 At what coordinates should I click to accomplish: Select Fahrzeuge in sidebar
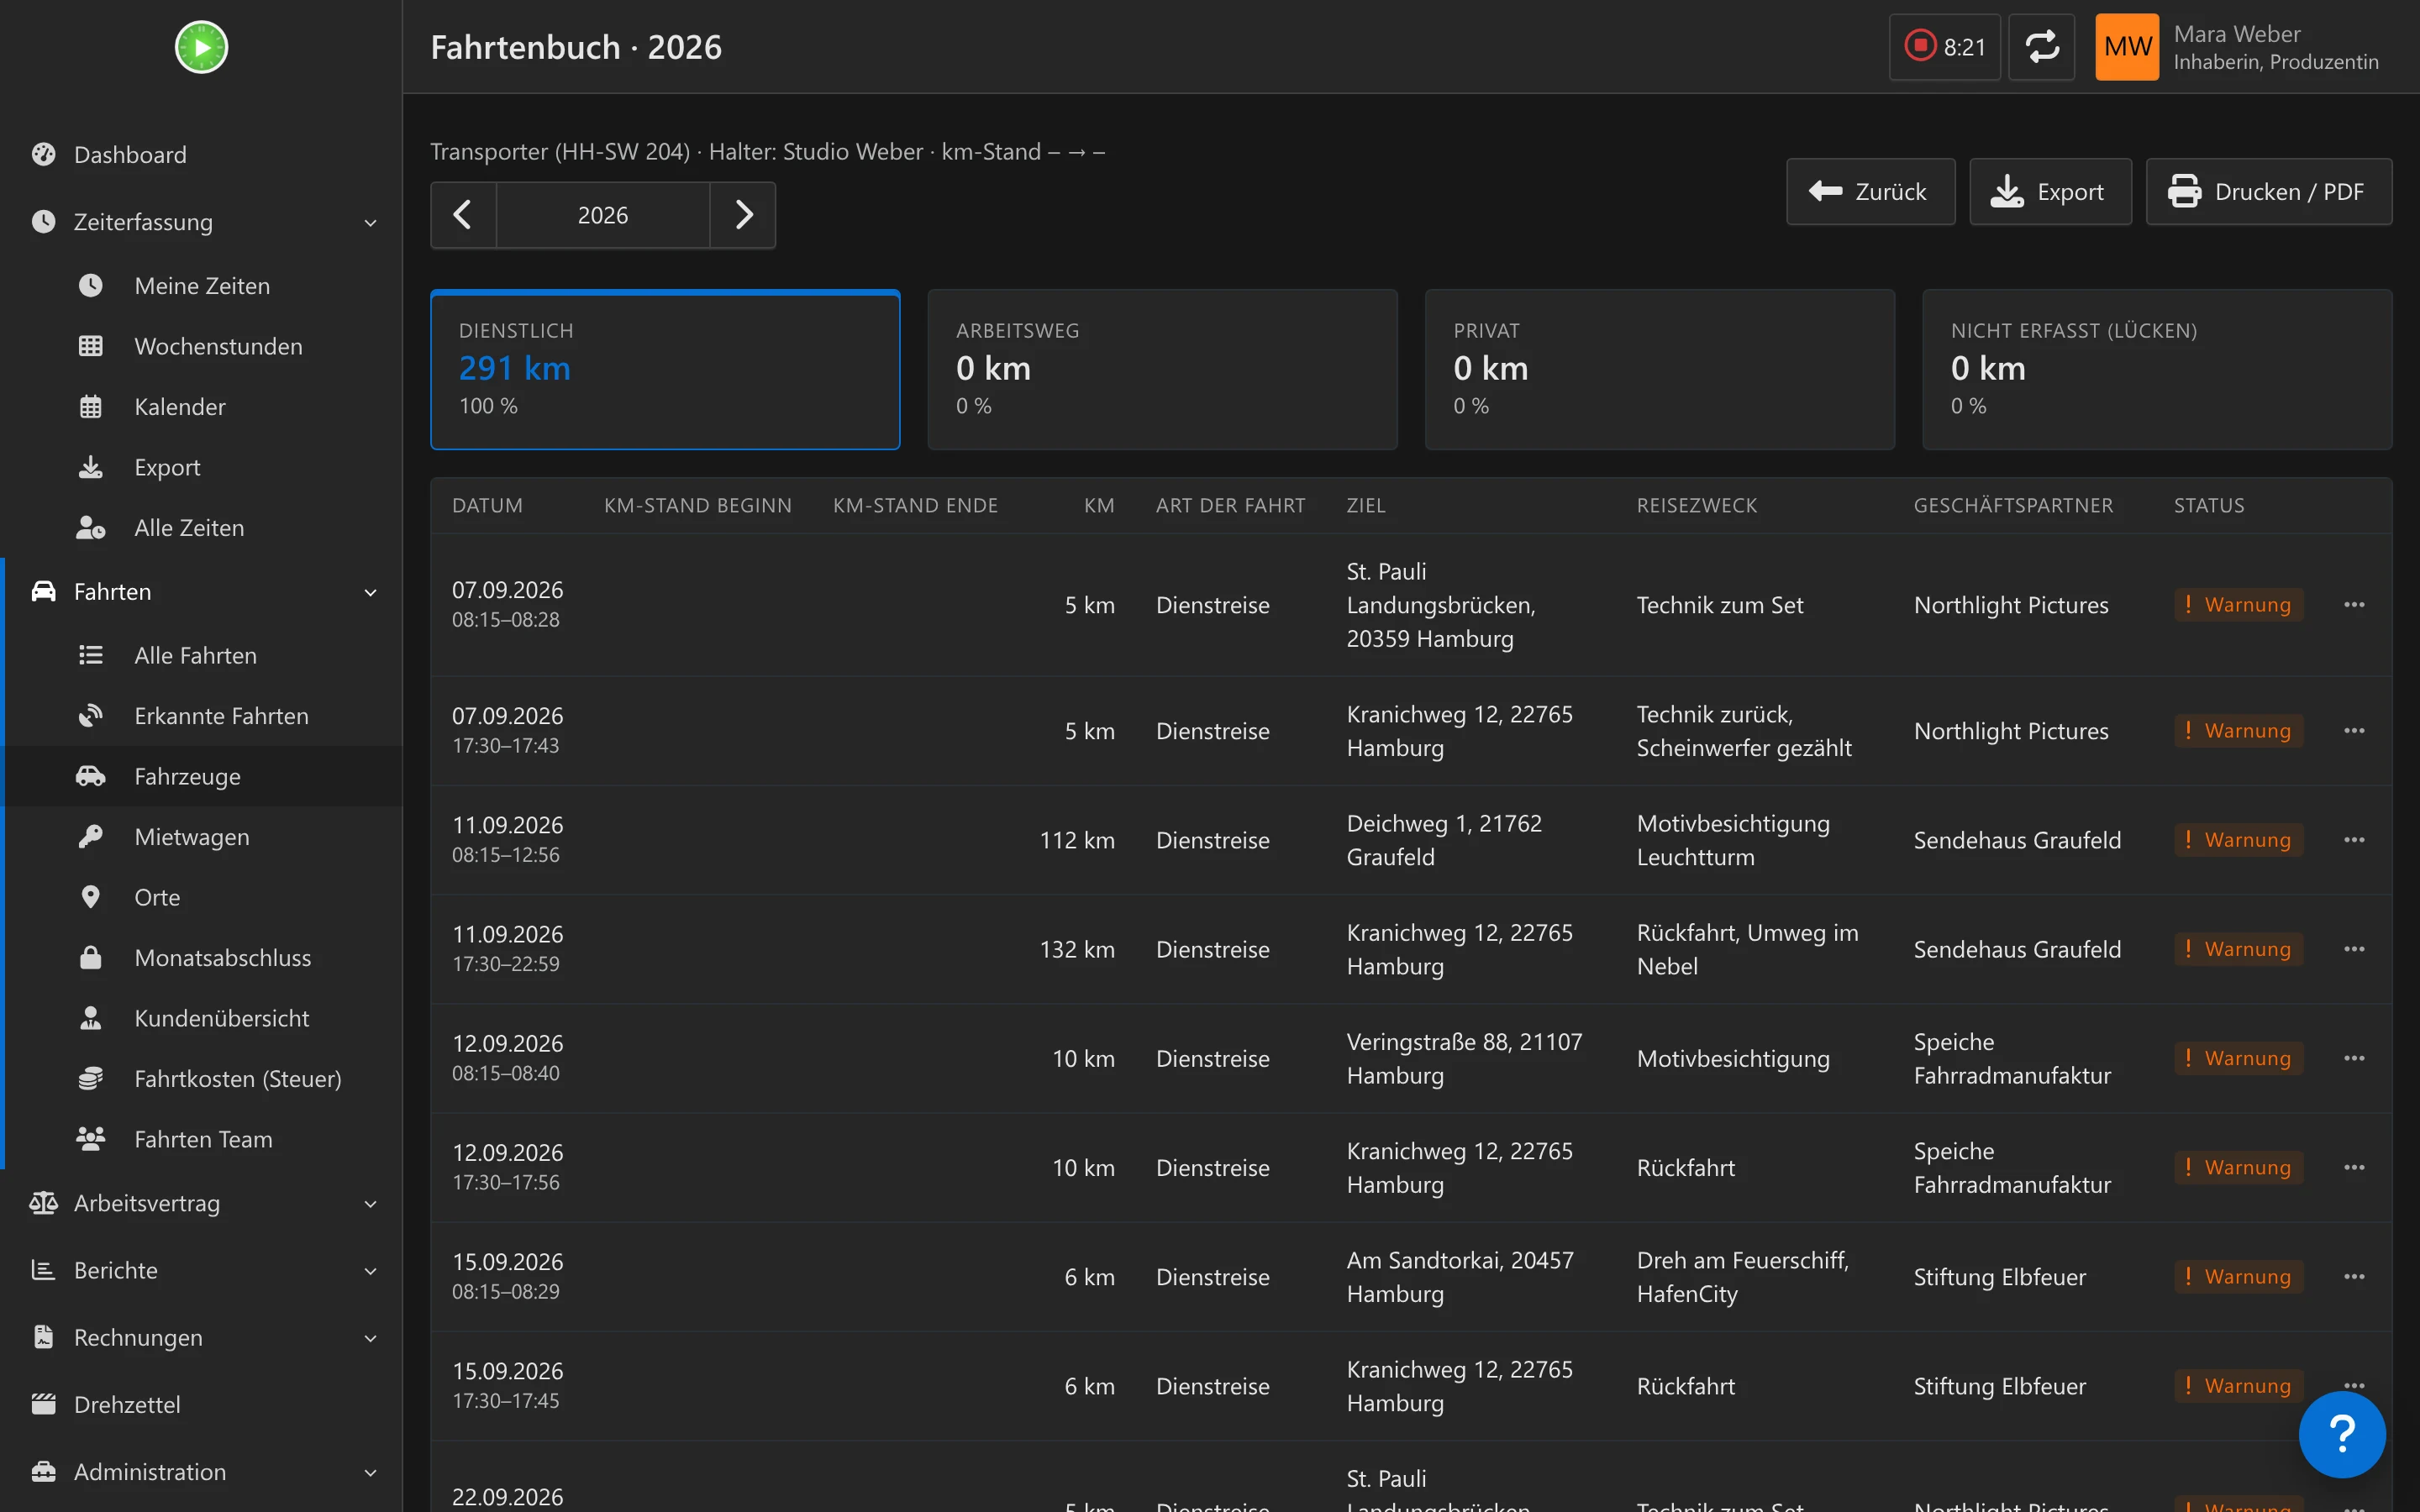(x=202, y=776)
